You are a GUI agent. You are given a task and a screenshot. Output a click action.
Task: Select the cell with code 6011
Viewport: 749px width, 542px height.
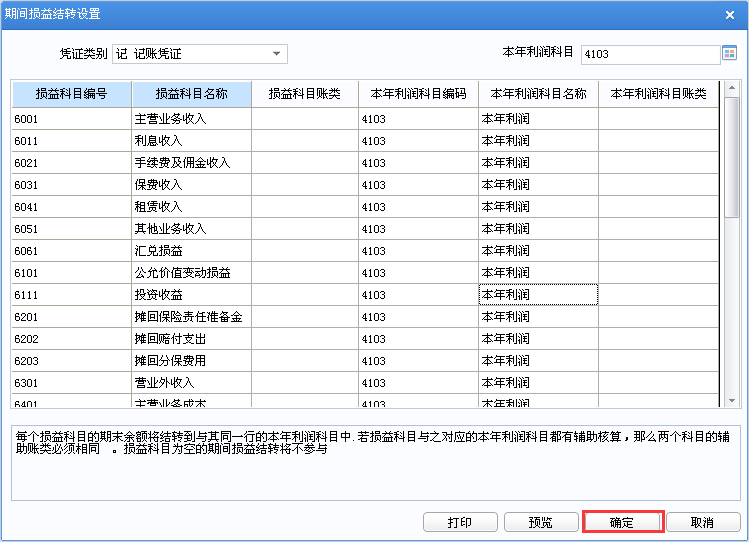[x=72, y=141]
